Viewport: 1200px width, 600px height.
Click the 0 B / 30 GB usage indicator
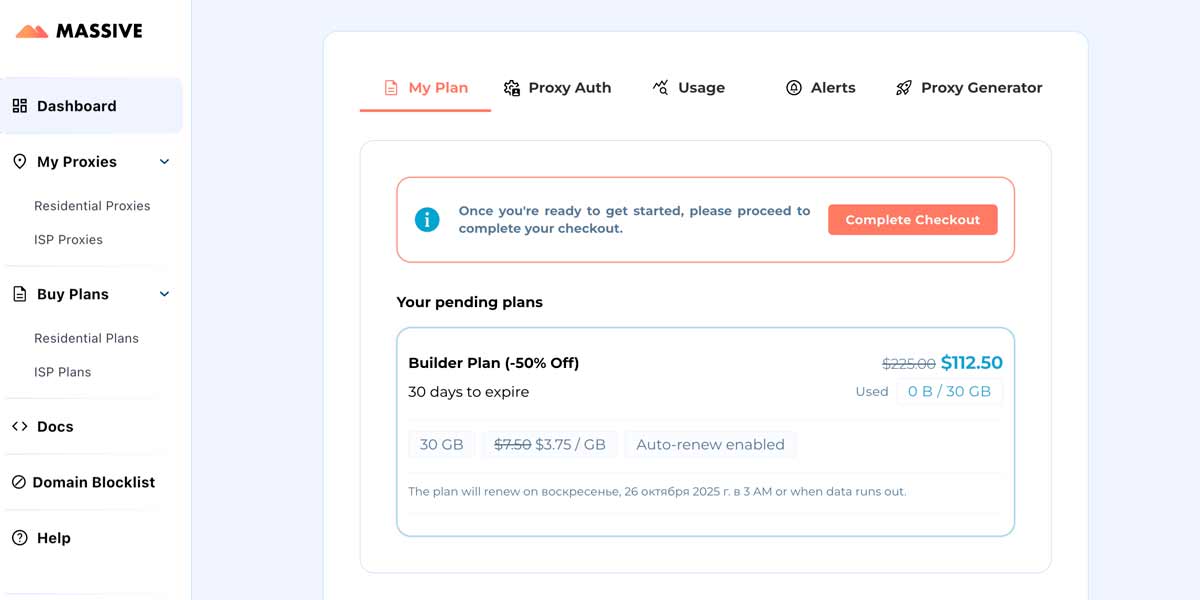point(949,392)
